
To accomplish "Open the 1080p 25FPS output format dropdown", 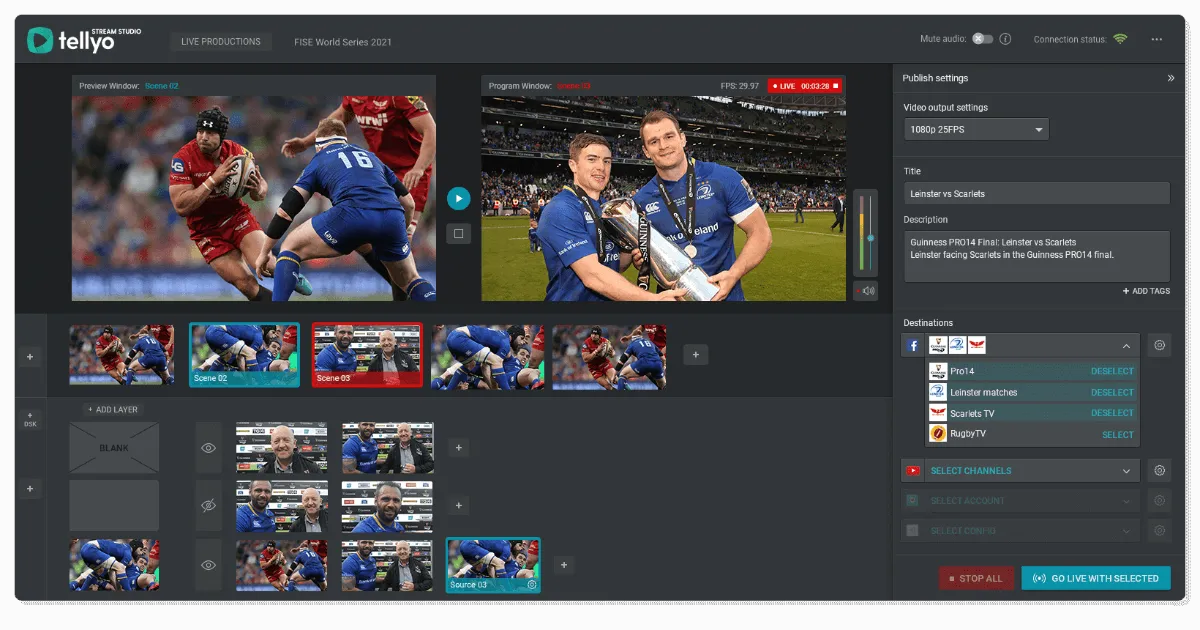I will [x=976, y=128].
